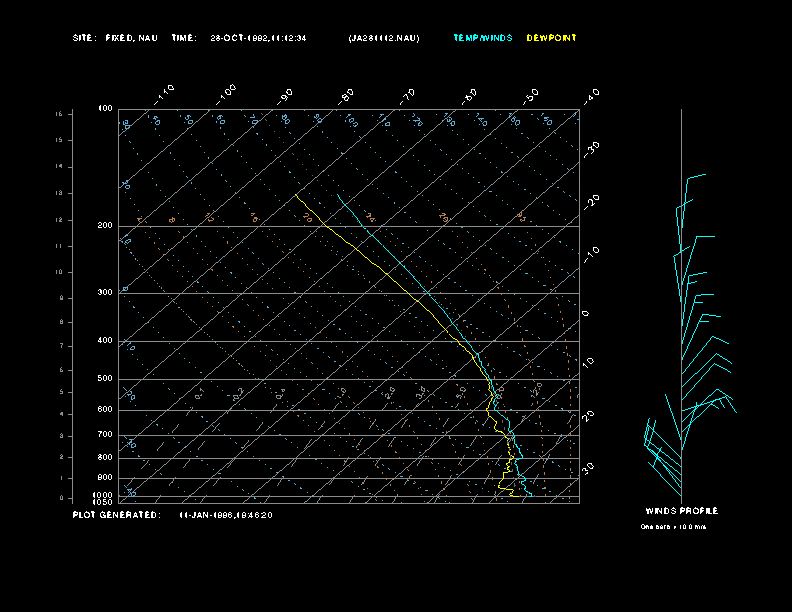Click the cyan 'TEMP/WINDS' legend label
Screen dimensions: 792x612
coord(483,38)
